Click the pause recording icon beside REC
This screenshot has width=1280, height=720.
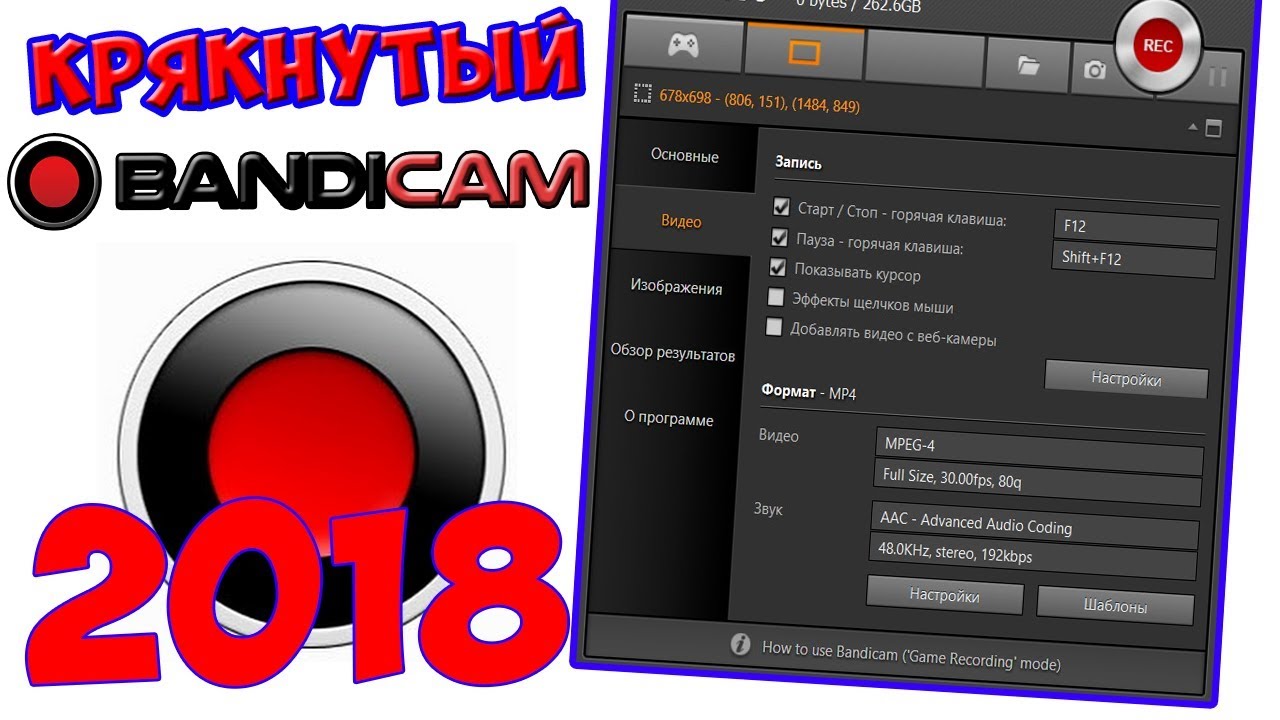pyautogui.click(x=1217, y=77)
